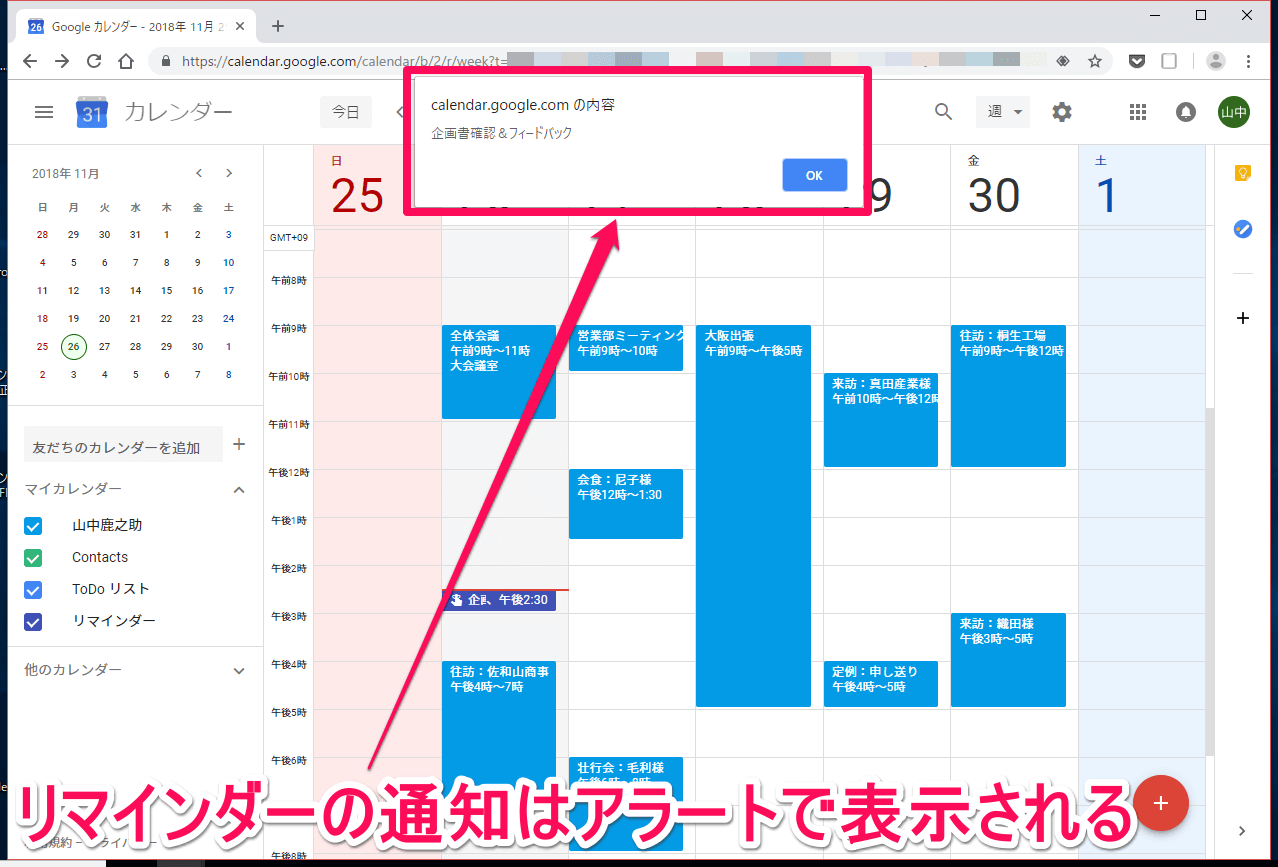Reload the page

click(x=94, y=61)
